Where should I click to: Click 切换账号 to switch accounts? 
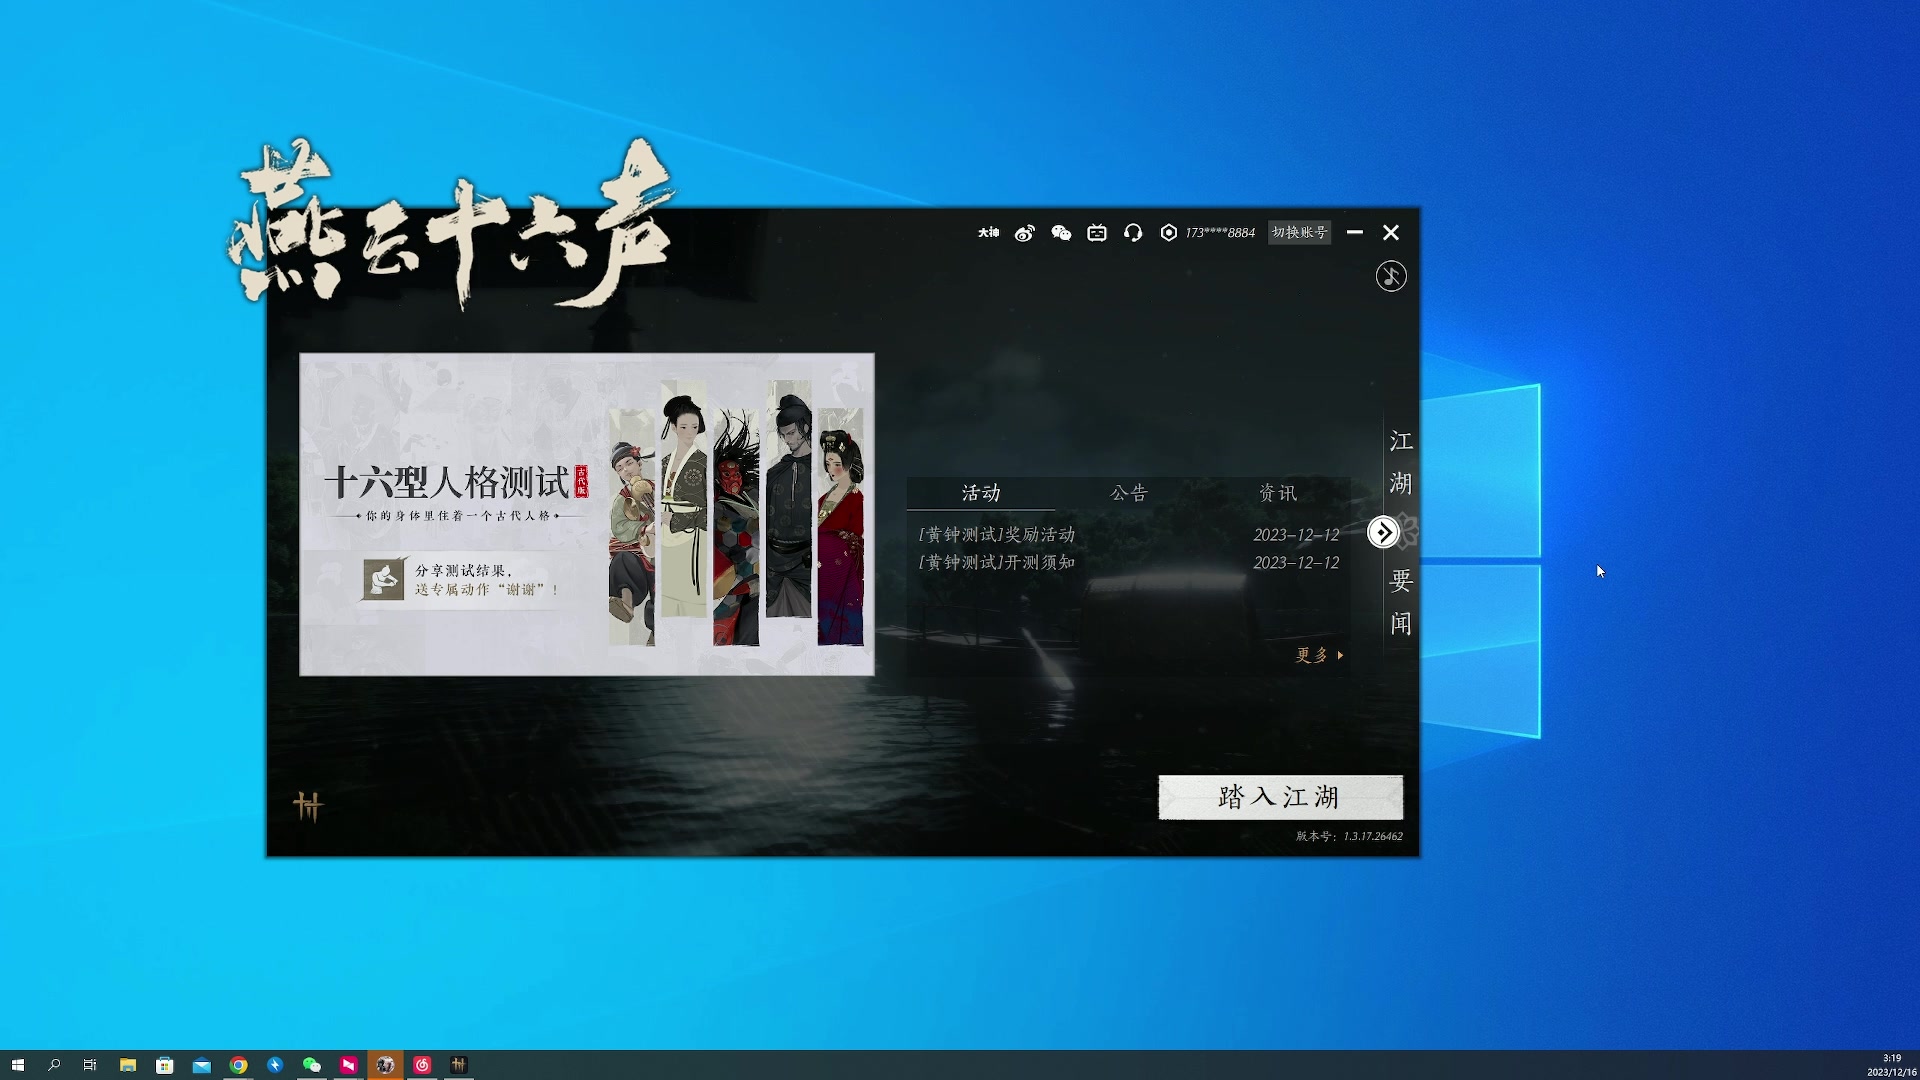[1300, 232]
